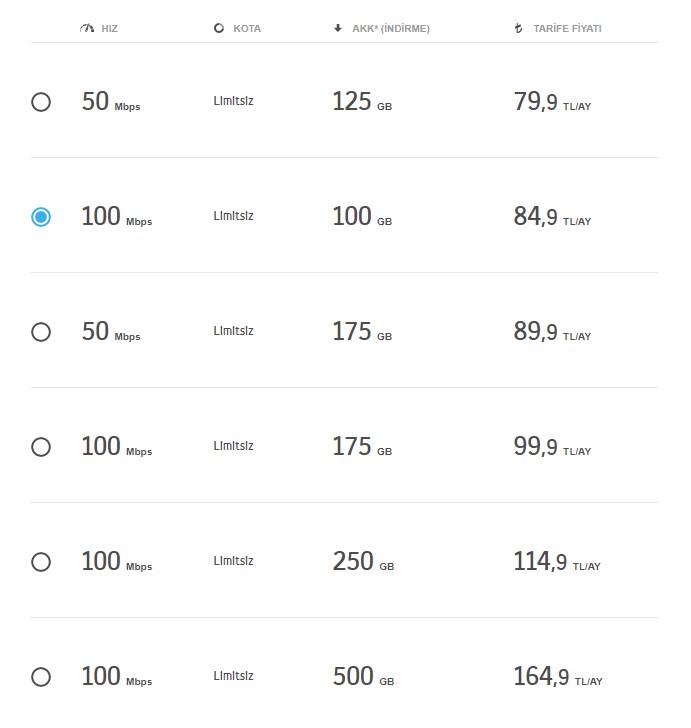Select the 114,9 TL plan radio button
691x728 pixels.
41,562
